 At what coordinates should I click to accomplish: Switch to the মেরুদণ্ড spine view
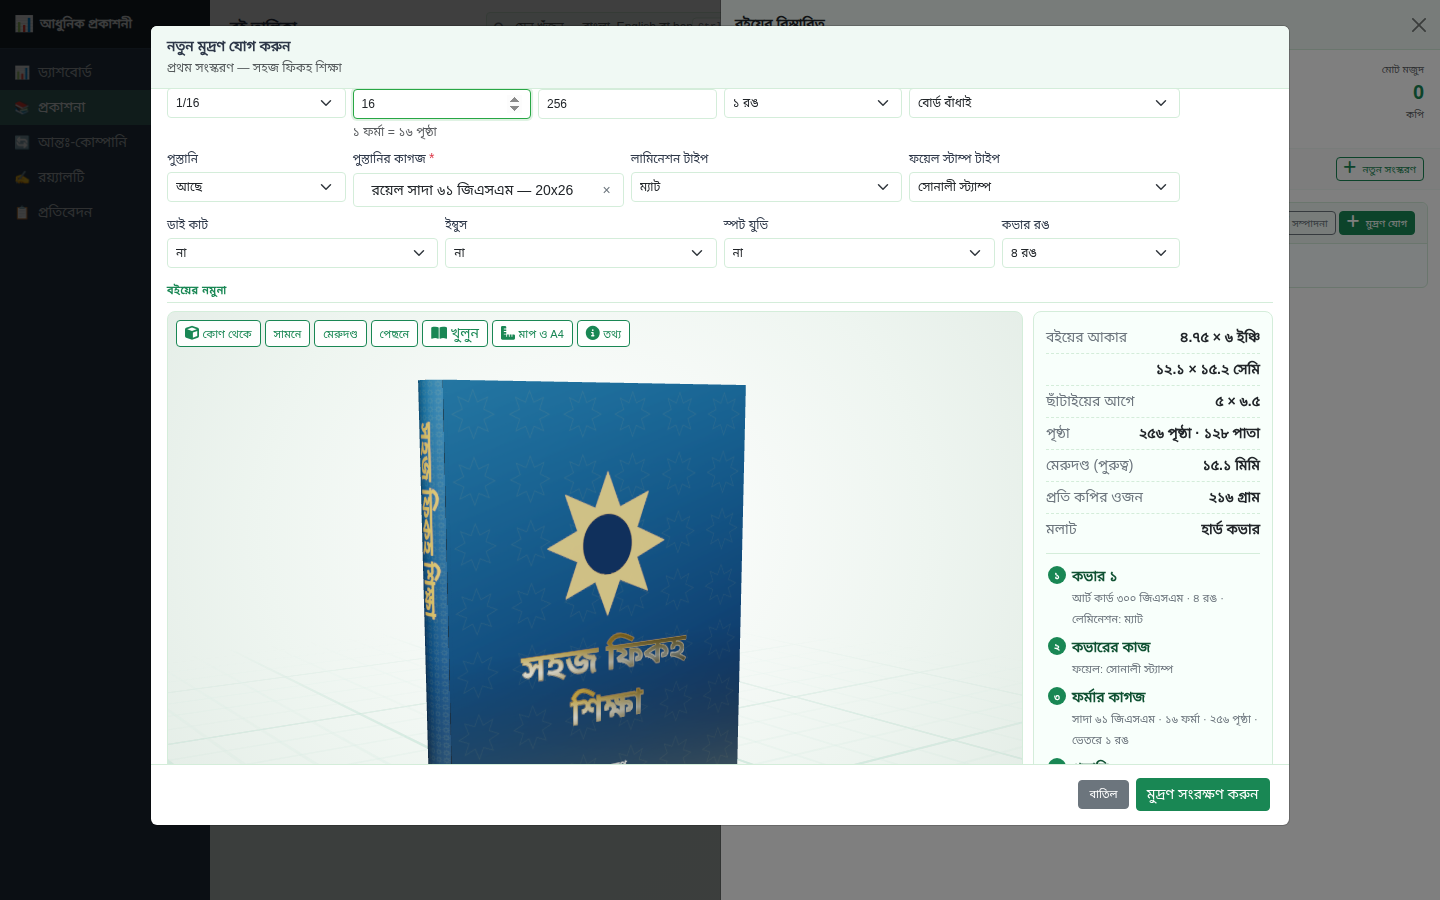click(340, 333)
